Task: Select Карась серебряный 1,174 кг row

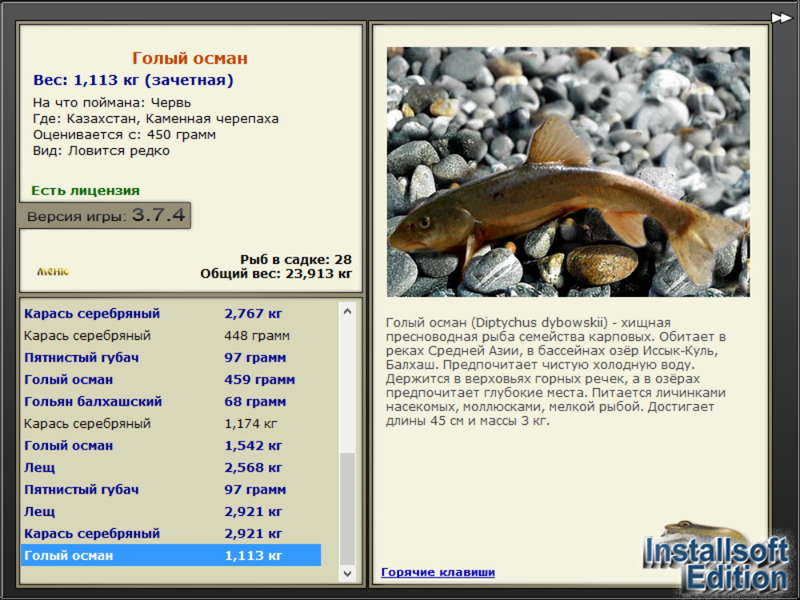Action: (x=171, y=423)
